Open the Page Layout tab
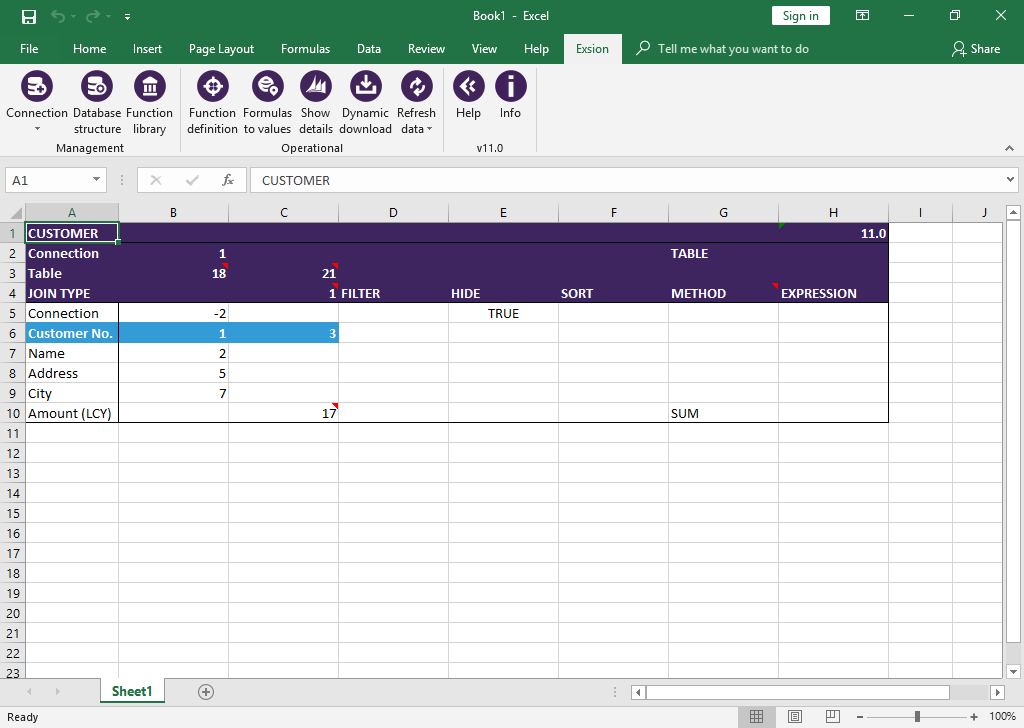The height and width of the screenshot is (728, 1024). click(x=221, y=49)
